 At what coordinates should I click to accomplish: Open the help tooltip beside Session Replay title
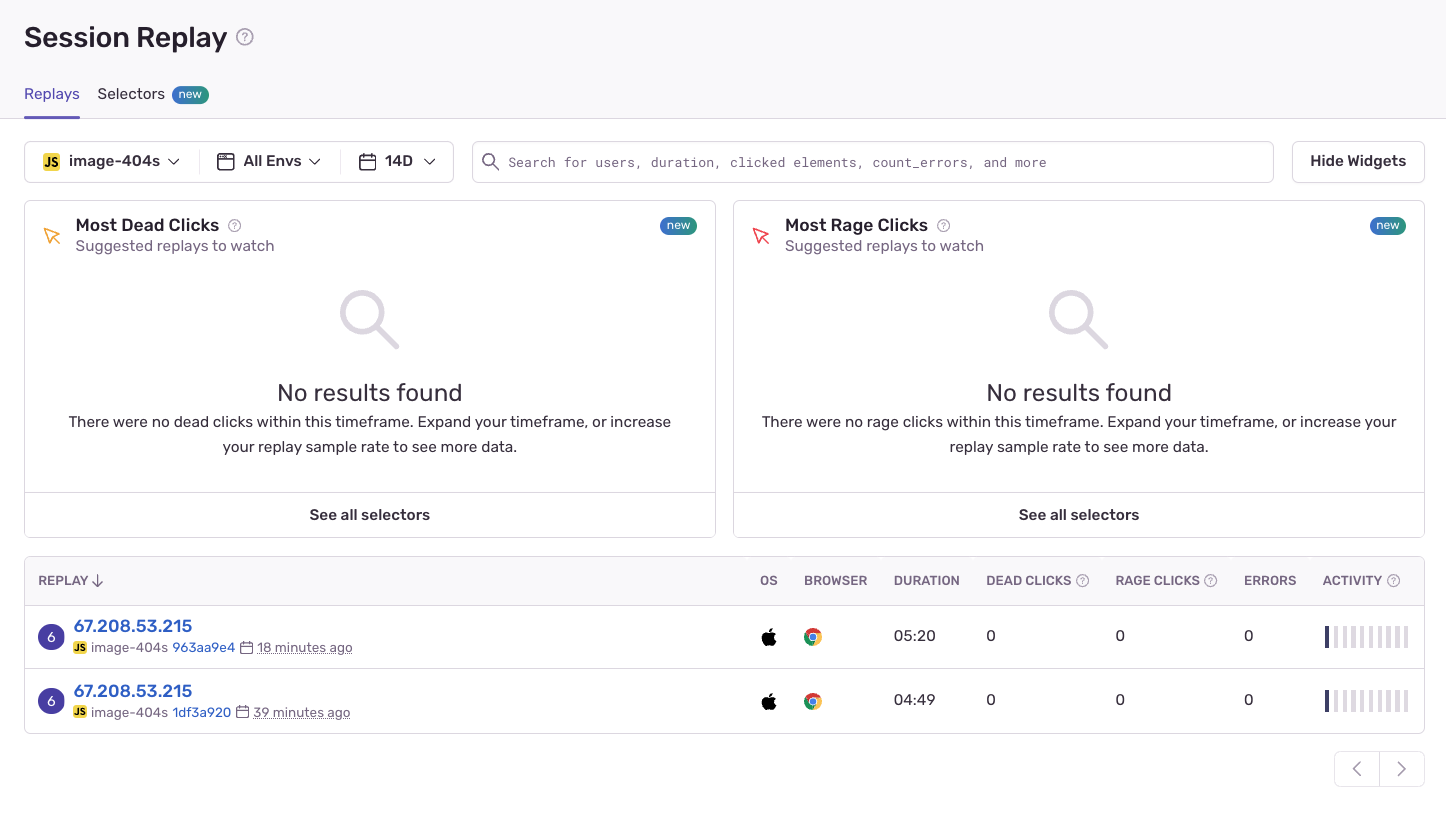tap(243, 37)
